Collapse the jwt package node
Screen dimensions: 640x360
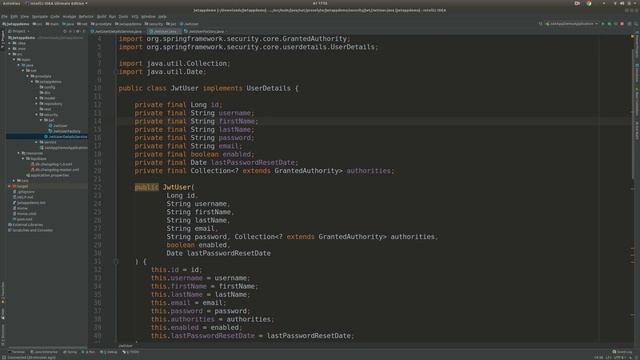41,120
